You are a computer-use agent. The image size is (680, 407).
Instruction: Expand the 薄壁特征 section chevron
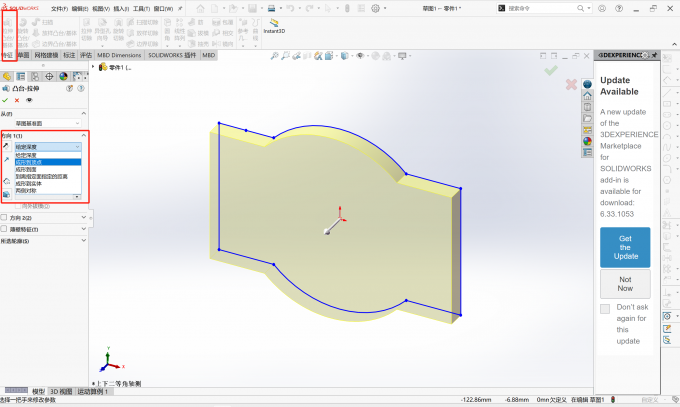84,229
